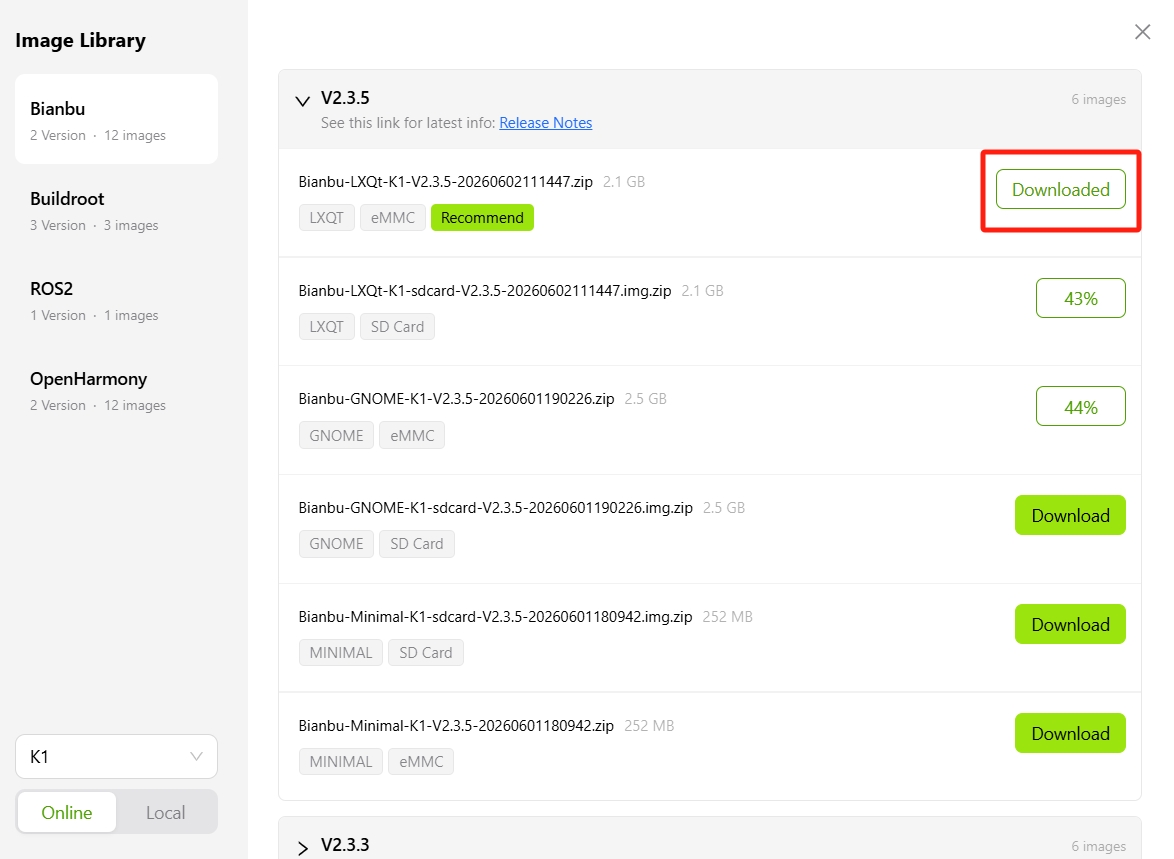Click Bianbu-GNOME-K1-V2.3.5-20260601190226.zip filename
The height and width of the screenshot is (859, 1174).
[x=456, y=399]
